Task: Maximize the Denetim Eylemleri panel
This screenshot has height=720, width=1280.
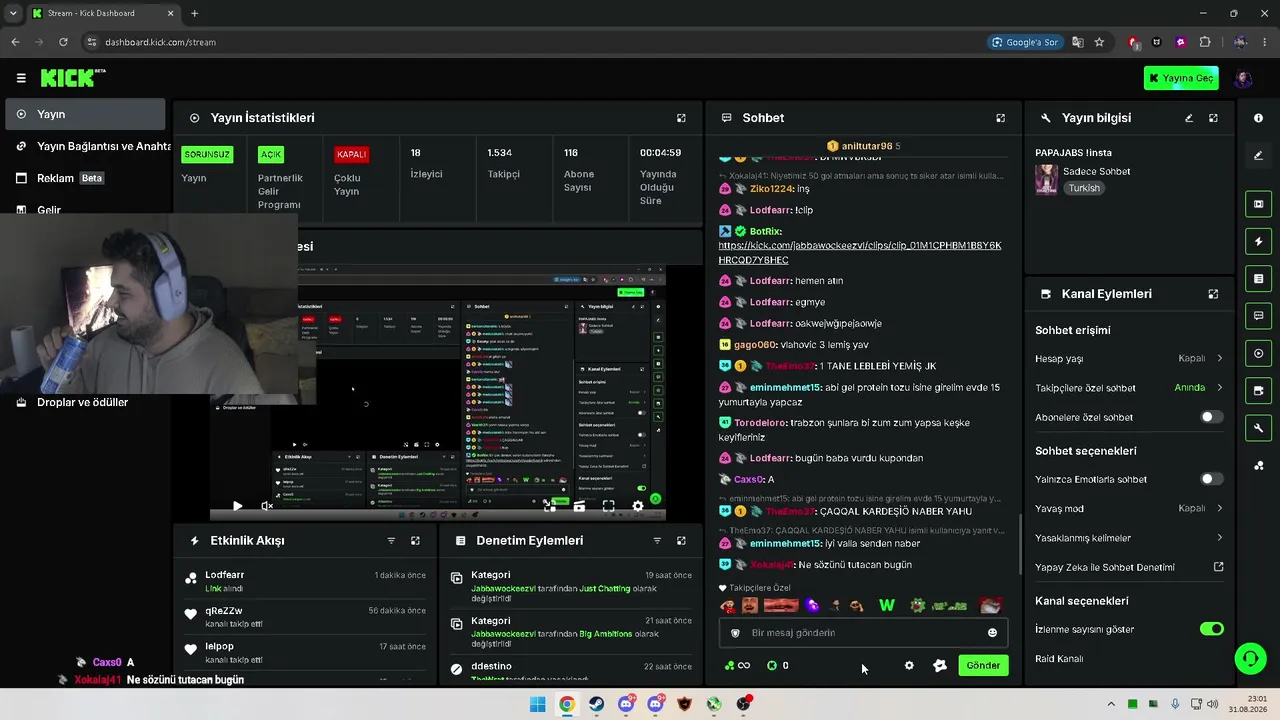Action: [681, 541]
